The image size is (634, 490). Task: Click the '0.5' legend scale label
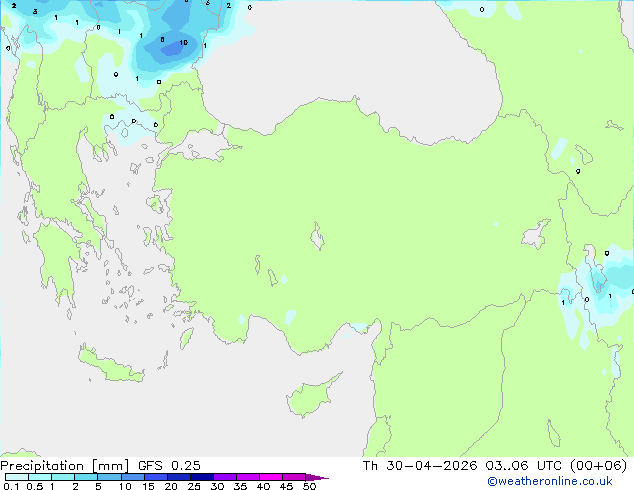[34, 486]
